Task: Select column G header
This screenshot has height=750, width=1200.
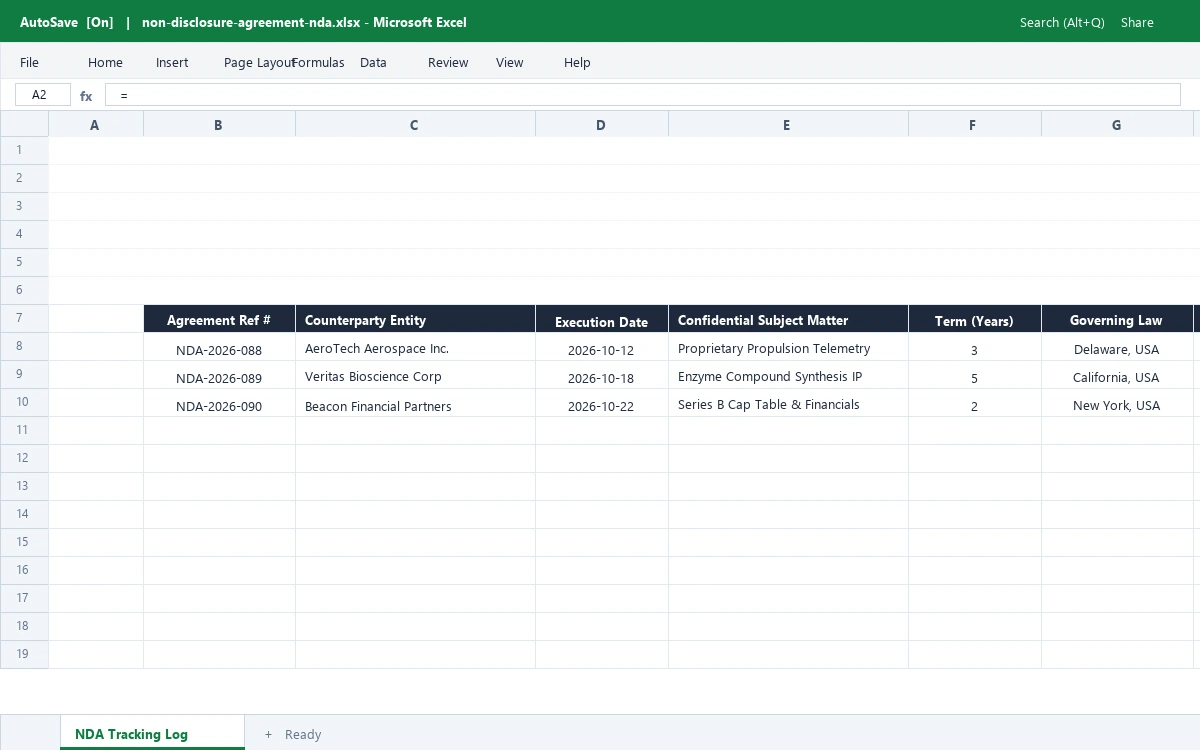Action: tap(1117, 124)
